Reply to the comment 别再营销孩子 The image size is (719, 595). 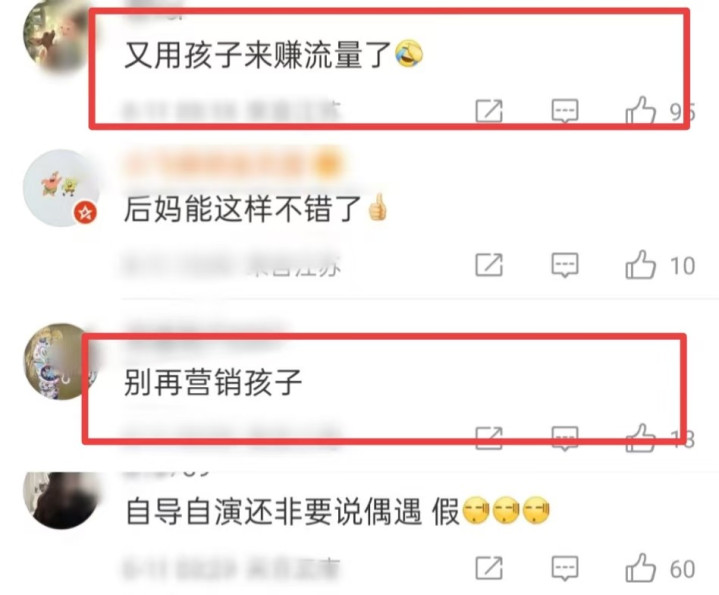[x=565, y=438]
